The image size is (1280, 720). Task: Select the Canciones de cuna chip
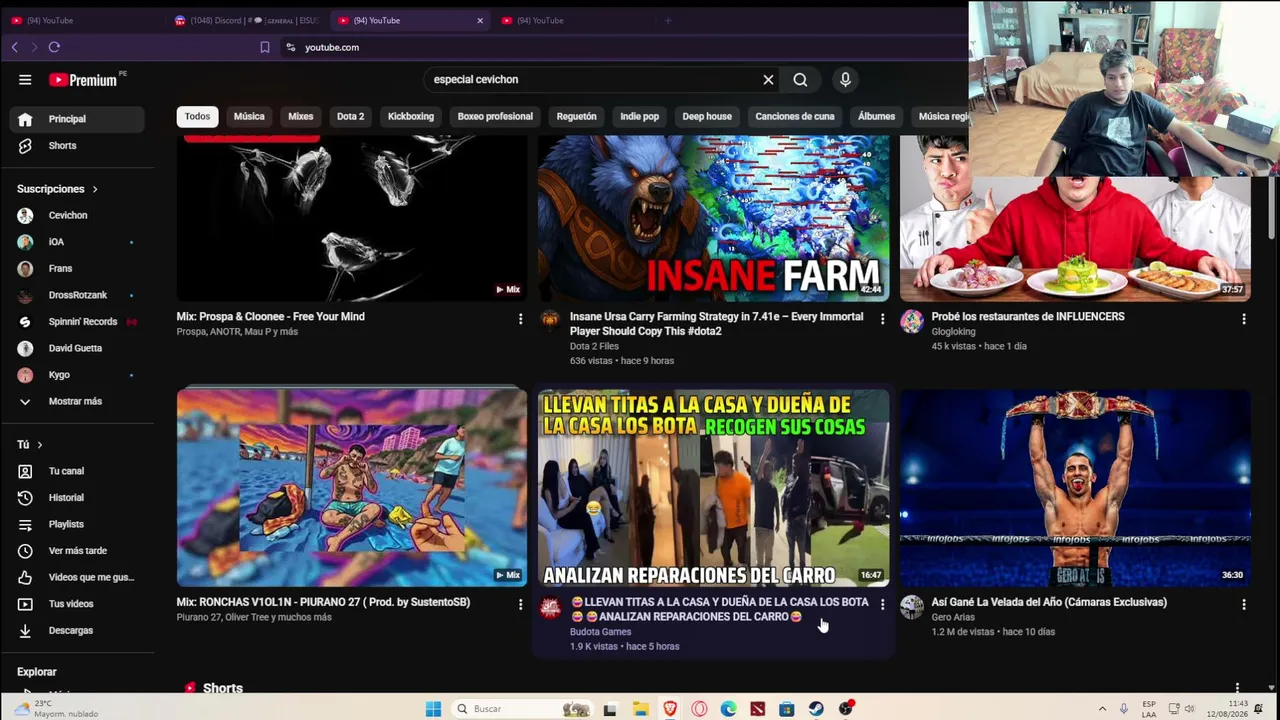pyautogui.click(x=795, y=117)
